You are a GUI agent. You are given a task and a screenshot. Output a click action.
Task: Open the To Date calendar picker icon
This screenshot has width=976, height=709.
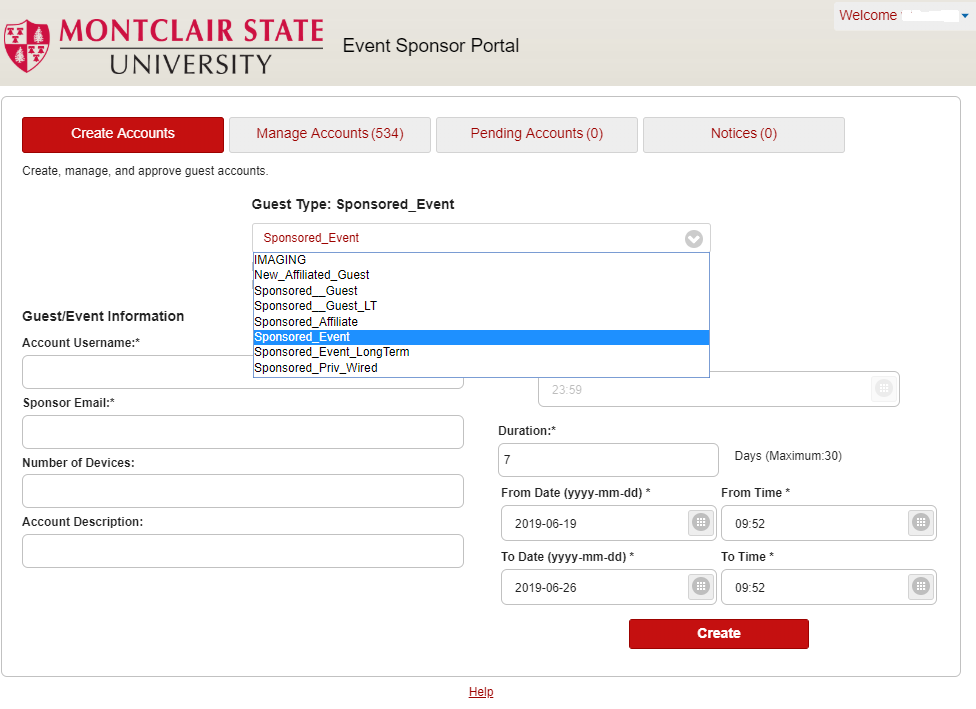tap(700, 587)
